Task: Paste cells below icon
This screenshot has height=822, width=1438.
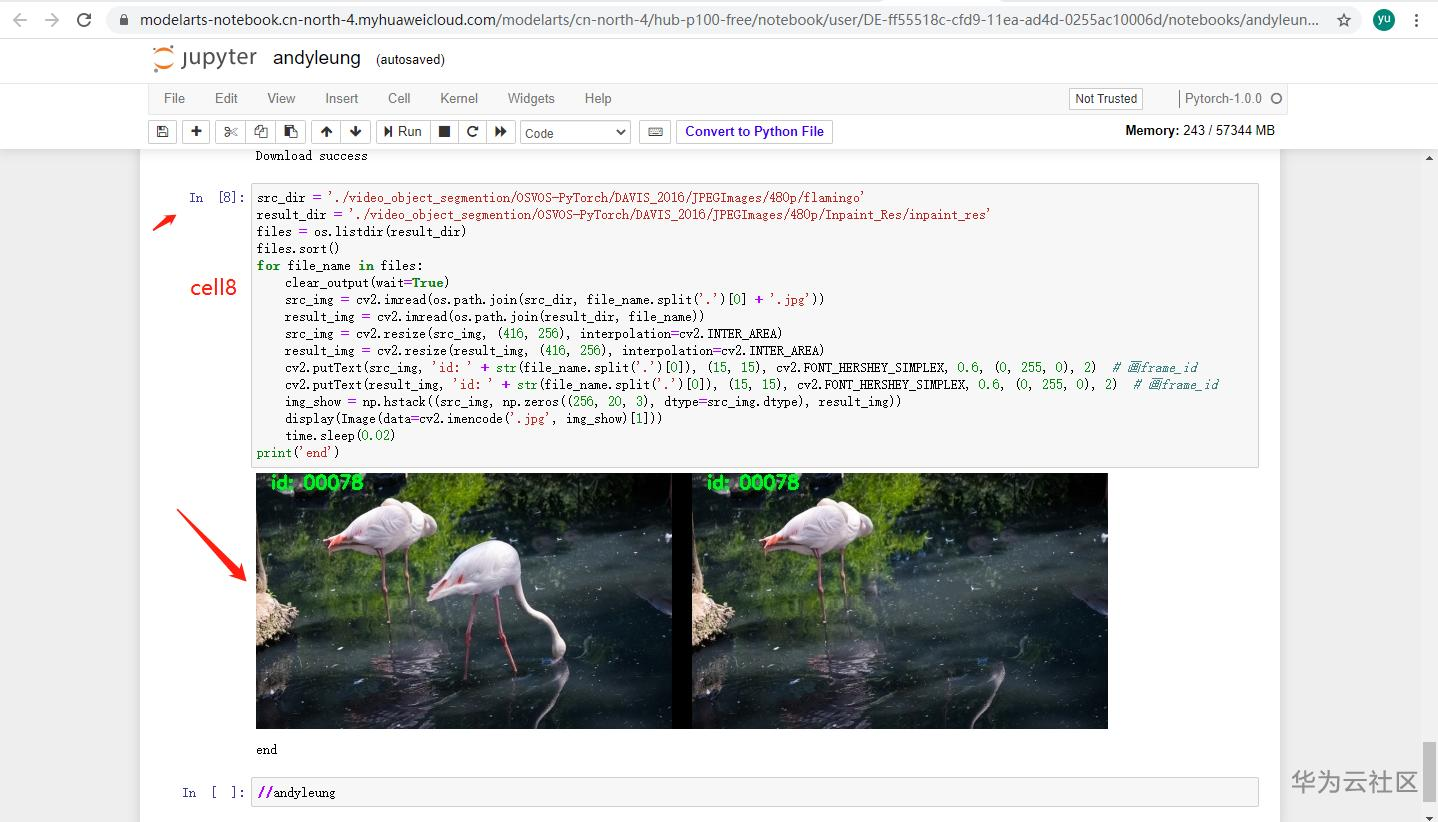Action: point(291,132)
